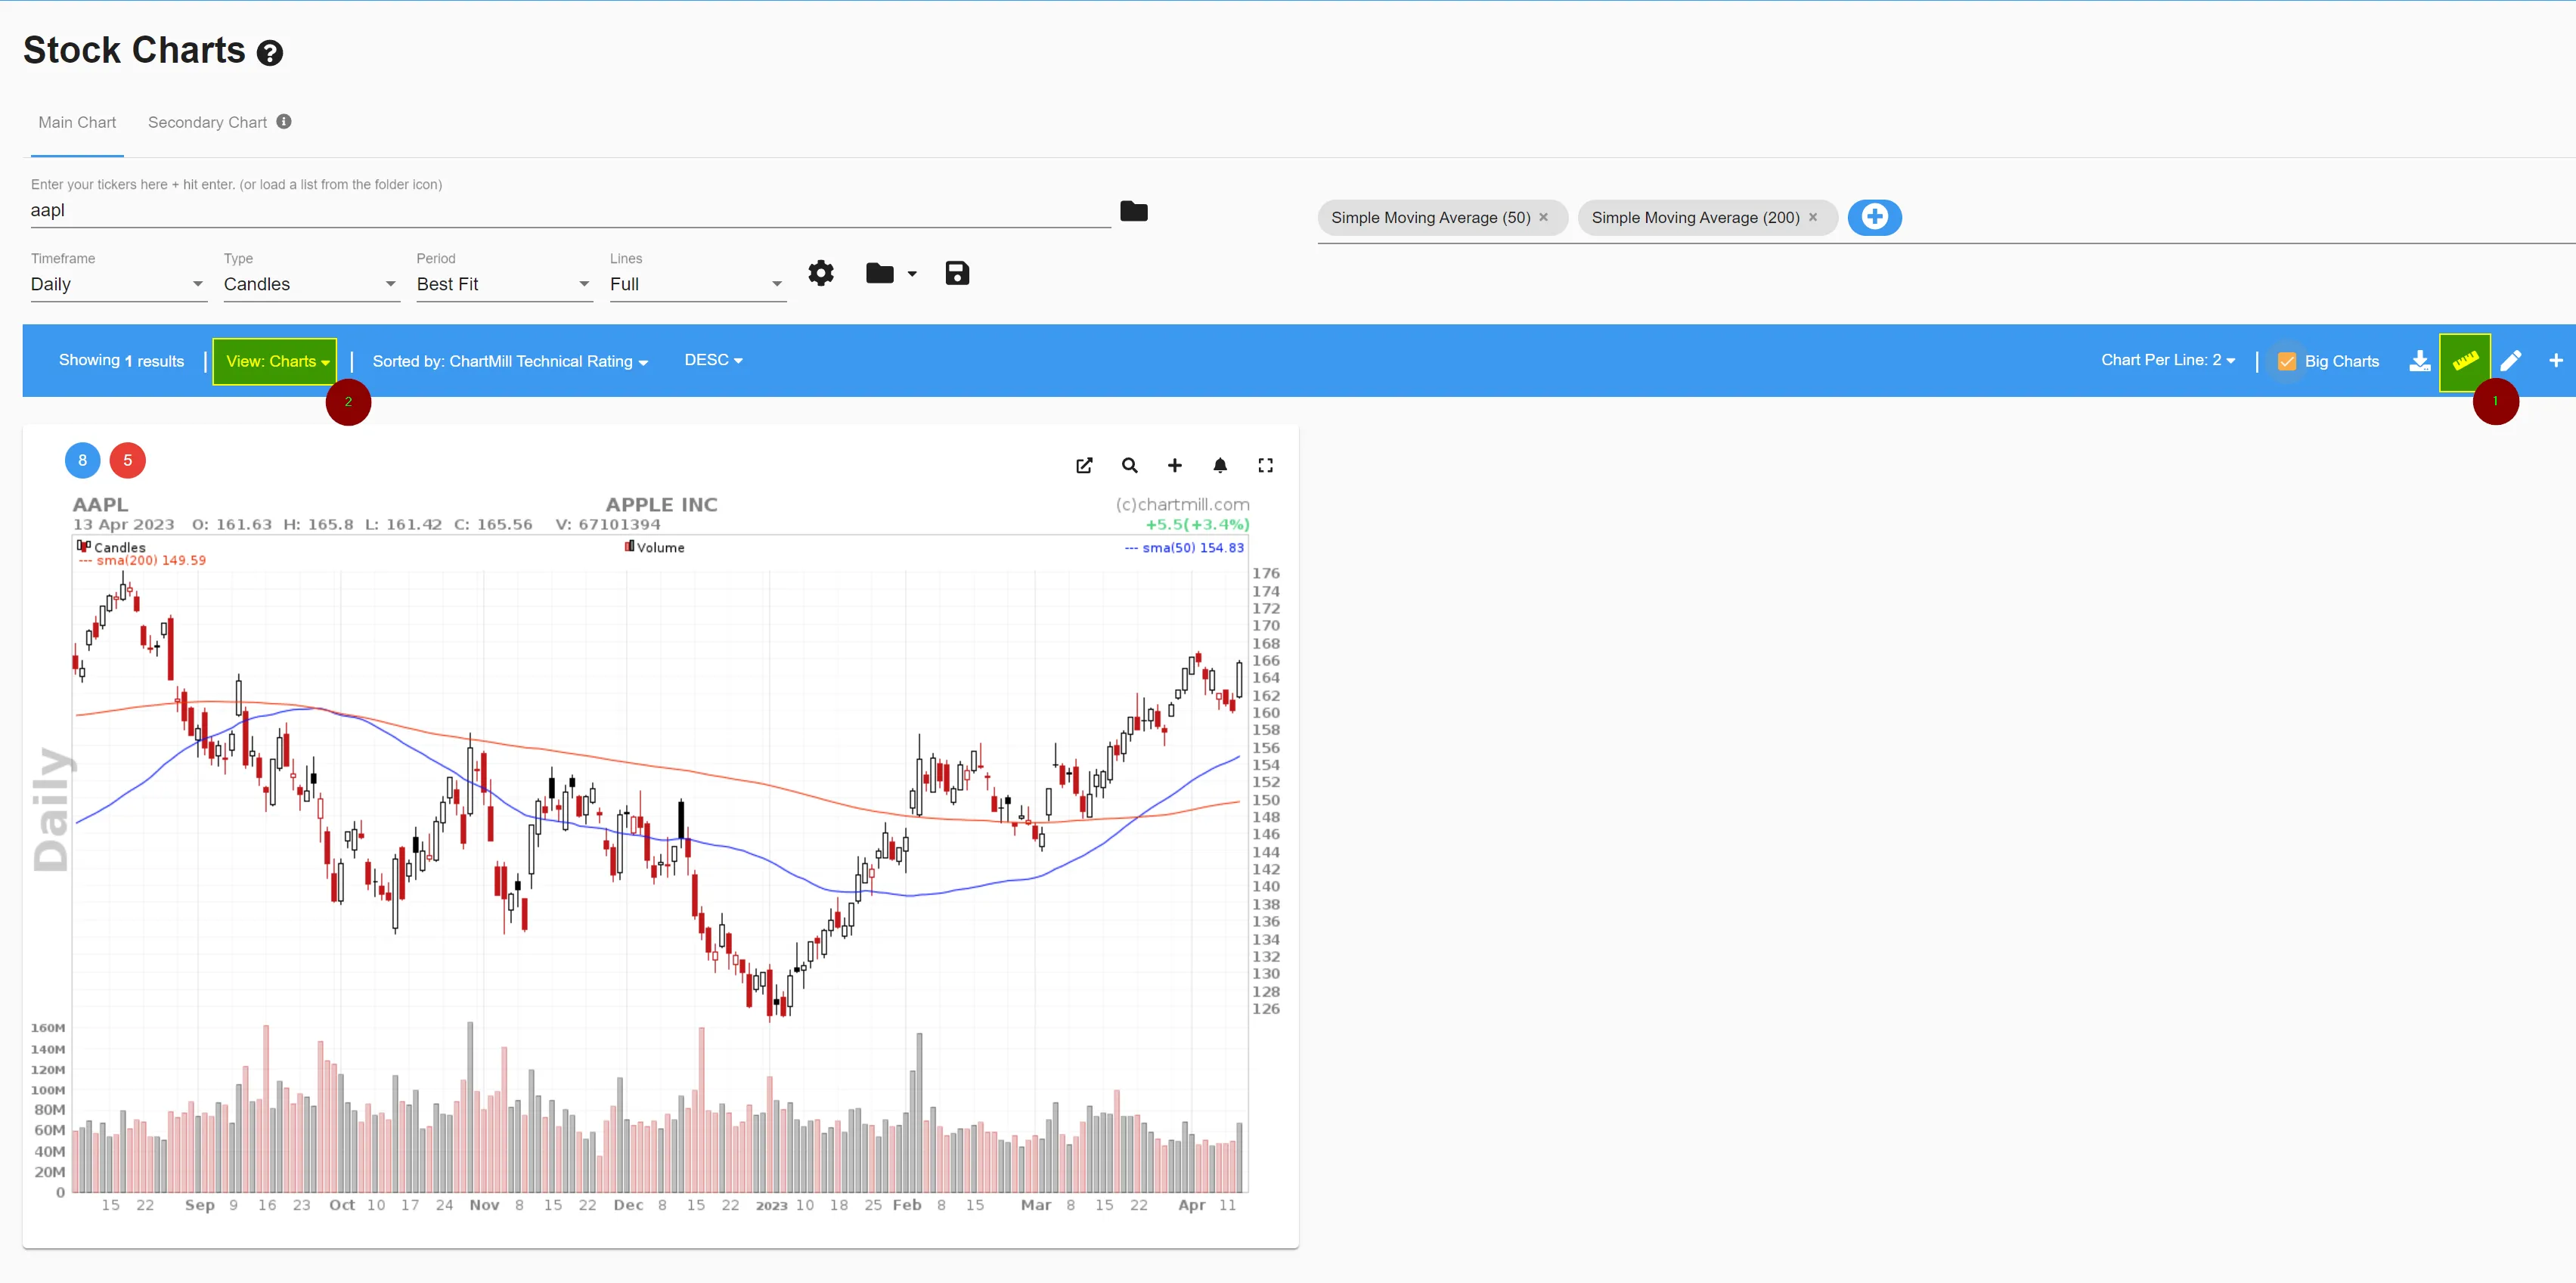This screenshot has height=1283, width=2576.
Task: Toggle Big Charts checkbox on
Action: (2289, 360)
